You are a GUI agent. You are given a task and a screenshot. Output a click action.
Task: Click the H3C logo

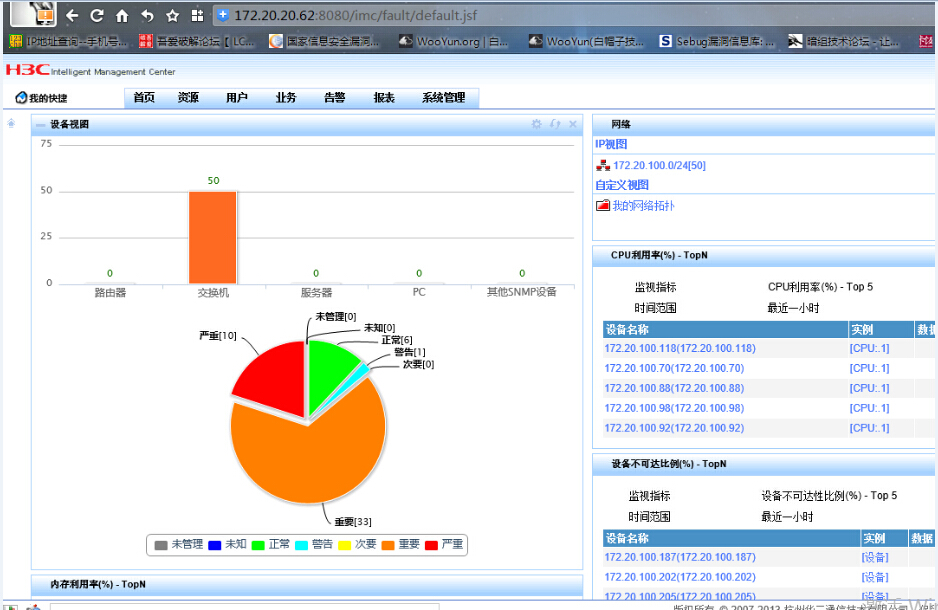pos(28,69)
